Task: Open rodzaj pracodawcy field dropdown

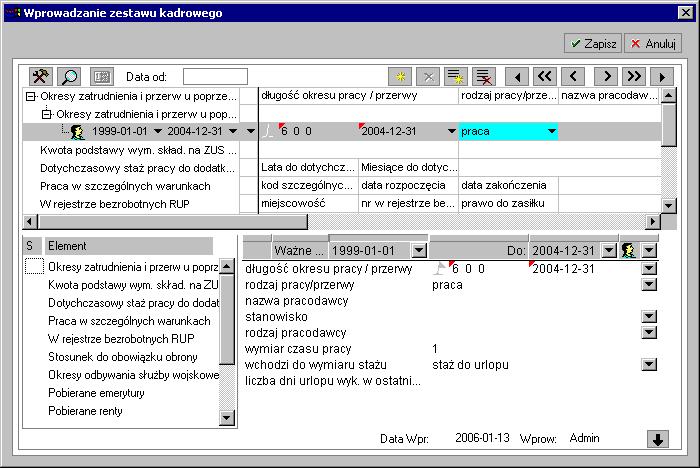Action: pos(649,333)
